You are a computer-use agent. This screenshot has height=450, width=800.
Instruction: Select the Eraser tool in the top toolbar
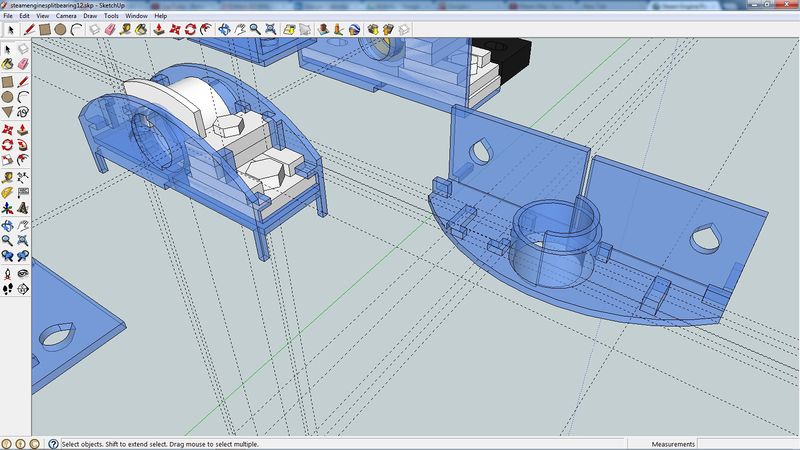pos(110,30)
